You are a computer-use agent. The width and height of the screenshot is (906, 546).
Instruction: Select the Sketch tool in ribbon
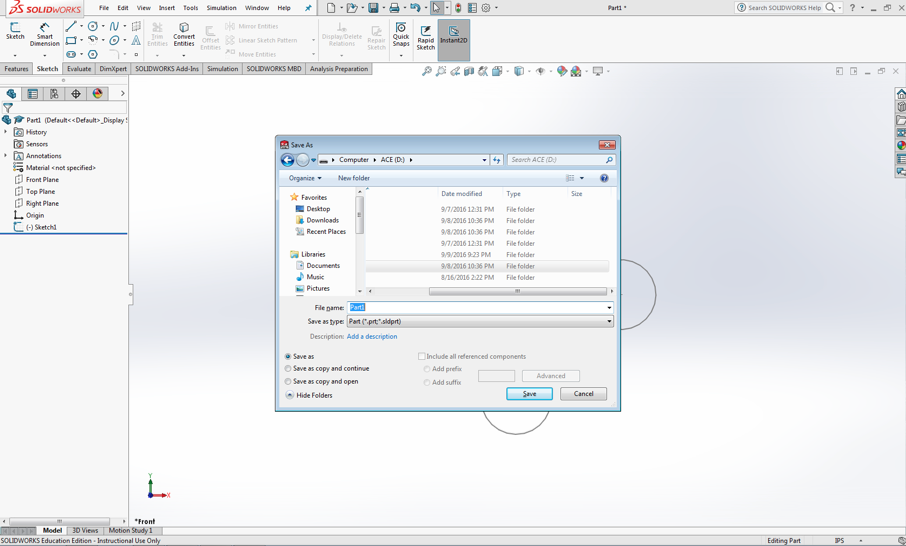pyautogui.click(x=15, y=31)
